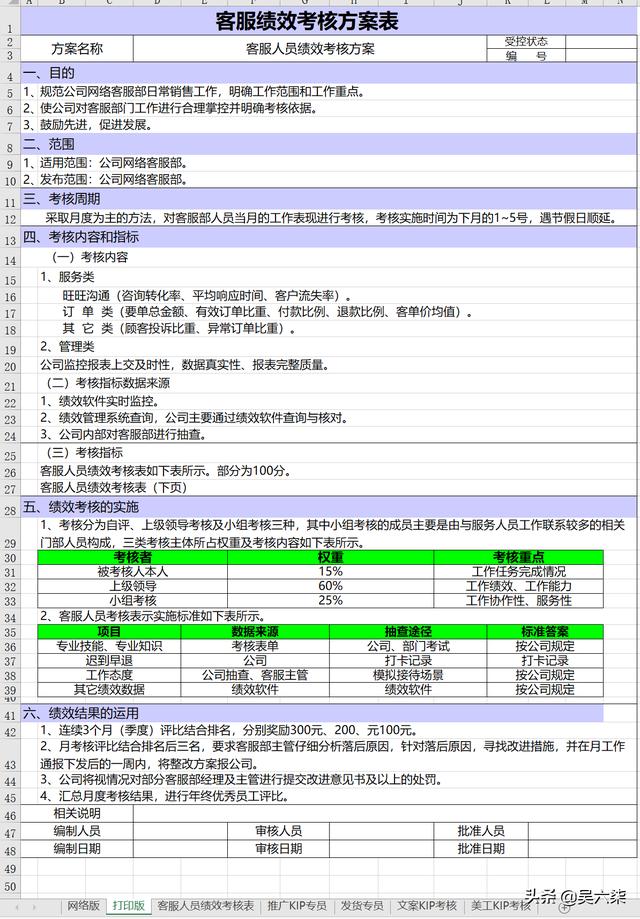
Task: Select the 工作协作性、服务性 cell
Action: (519, 600)
